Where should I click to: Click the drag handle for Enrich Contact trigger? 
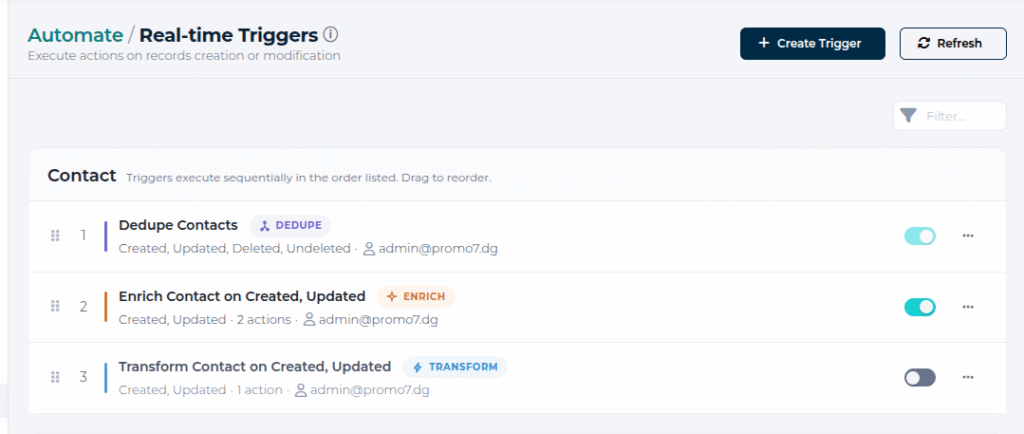point(56,306)
